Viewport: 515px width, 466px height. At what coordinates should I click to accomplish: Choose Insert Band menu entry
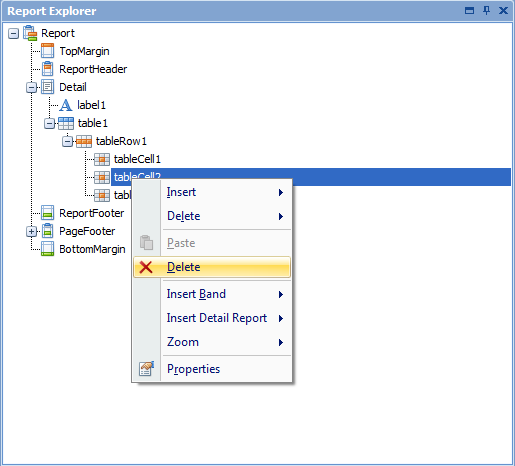(x=212, y=294)
